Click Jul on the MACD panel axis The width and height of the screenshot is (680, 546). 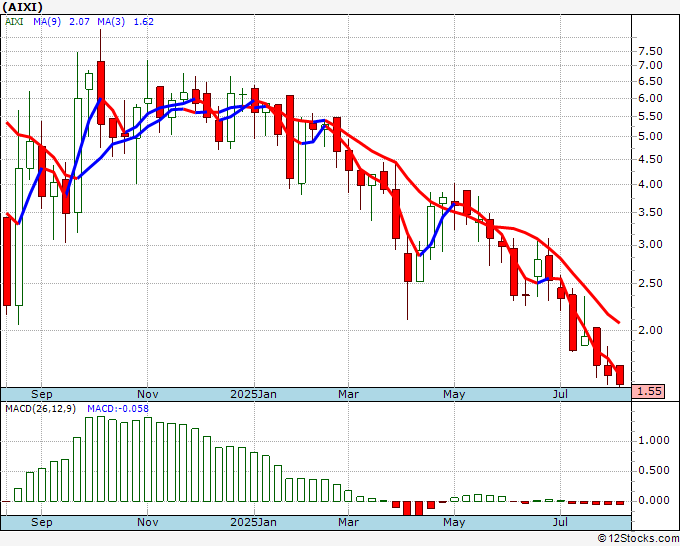560,522
